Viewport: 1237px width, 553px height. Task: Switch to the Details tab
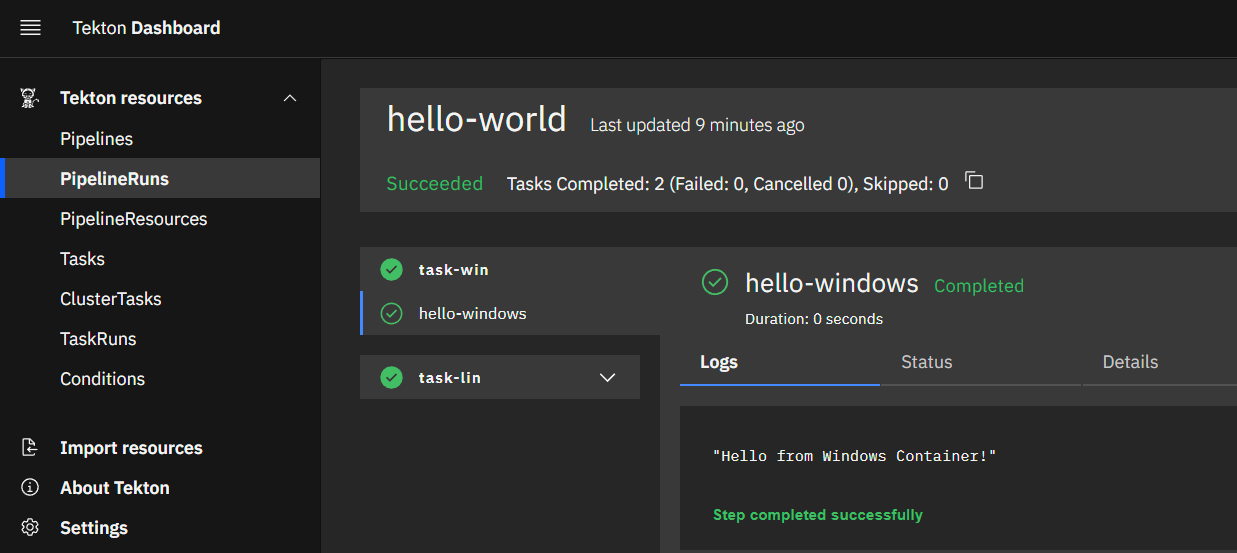pyautogui.click(x=1159, y=362)
